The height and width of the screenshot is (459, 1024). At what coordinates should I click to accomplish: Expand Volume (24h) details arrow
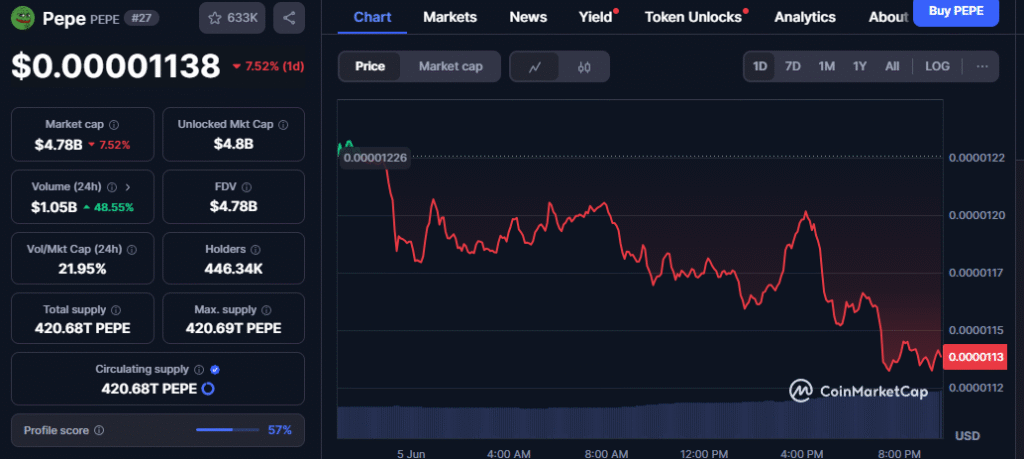click(128, 187)
